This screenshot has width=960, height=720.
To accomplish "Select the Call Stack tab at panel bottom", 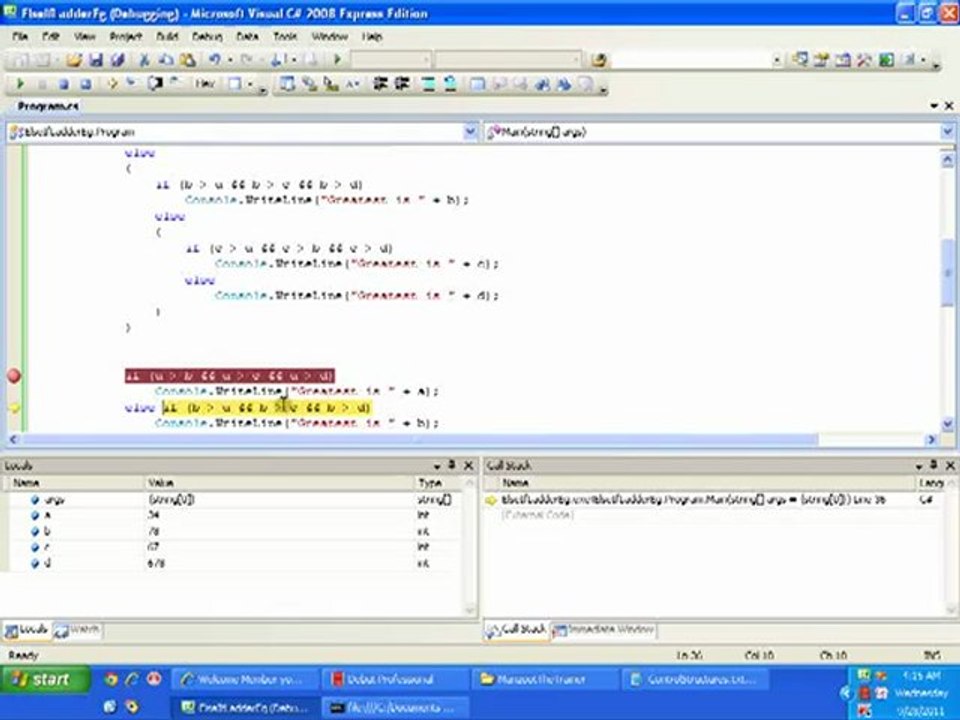I will [516, 630].
